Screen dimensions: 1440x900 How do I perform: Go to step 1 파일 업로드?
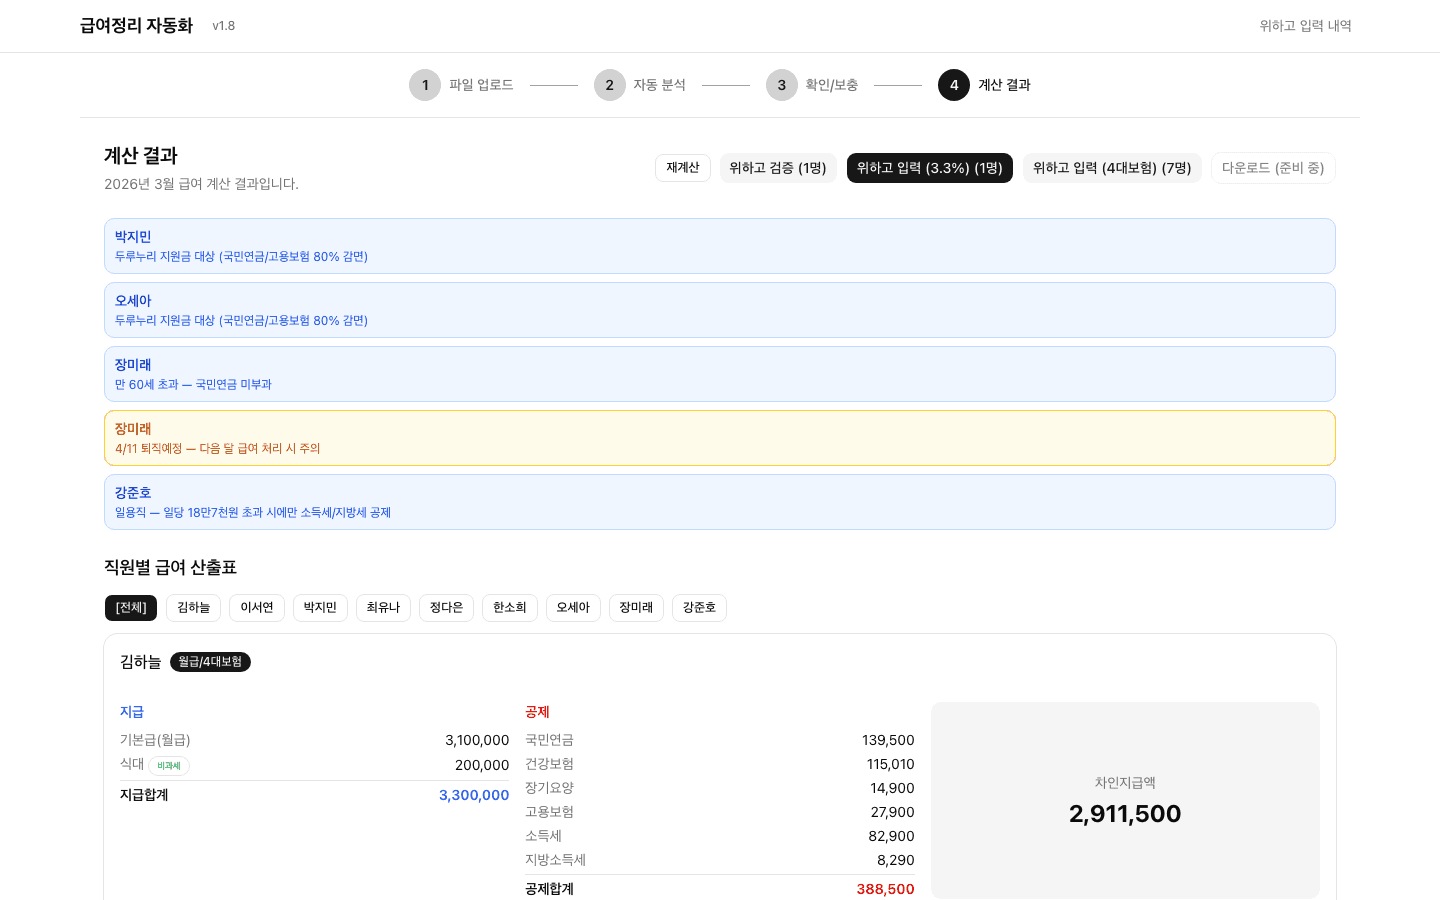[461, 85]
